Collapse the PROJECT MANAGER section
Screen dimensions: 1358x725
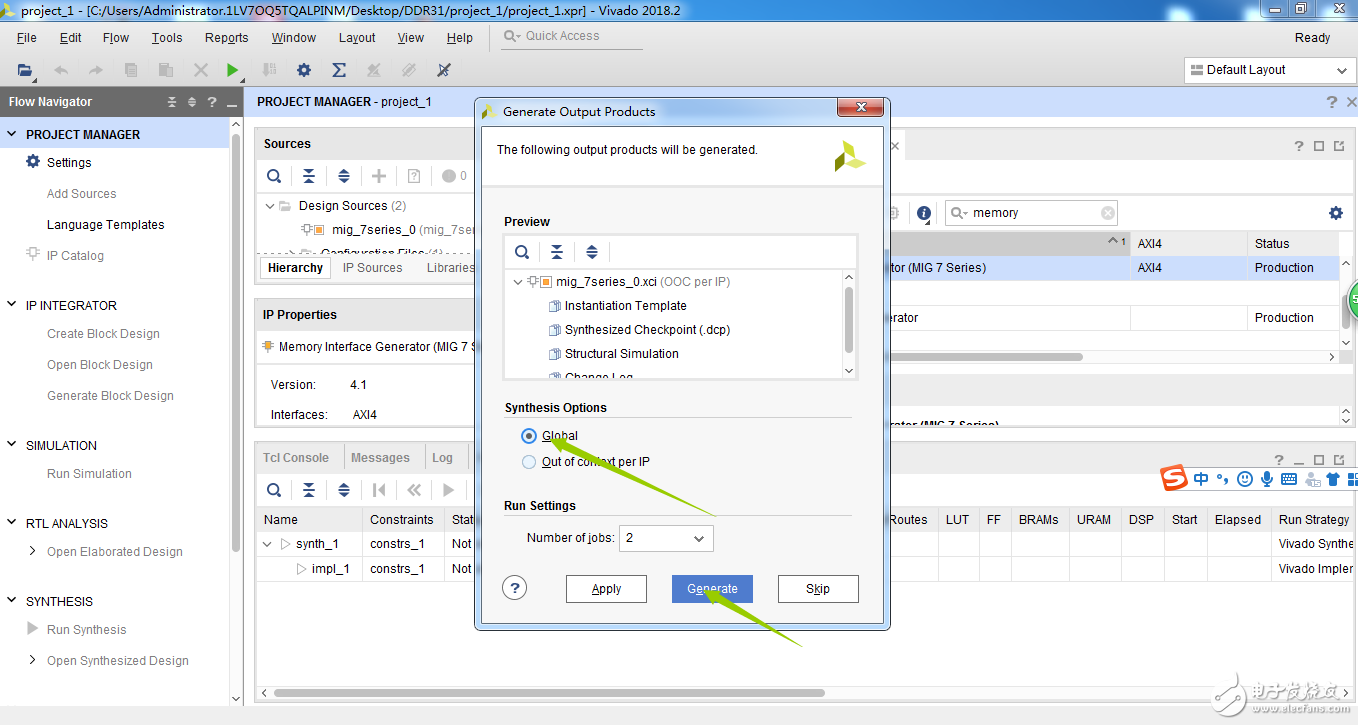[x=12, y=134]
